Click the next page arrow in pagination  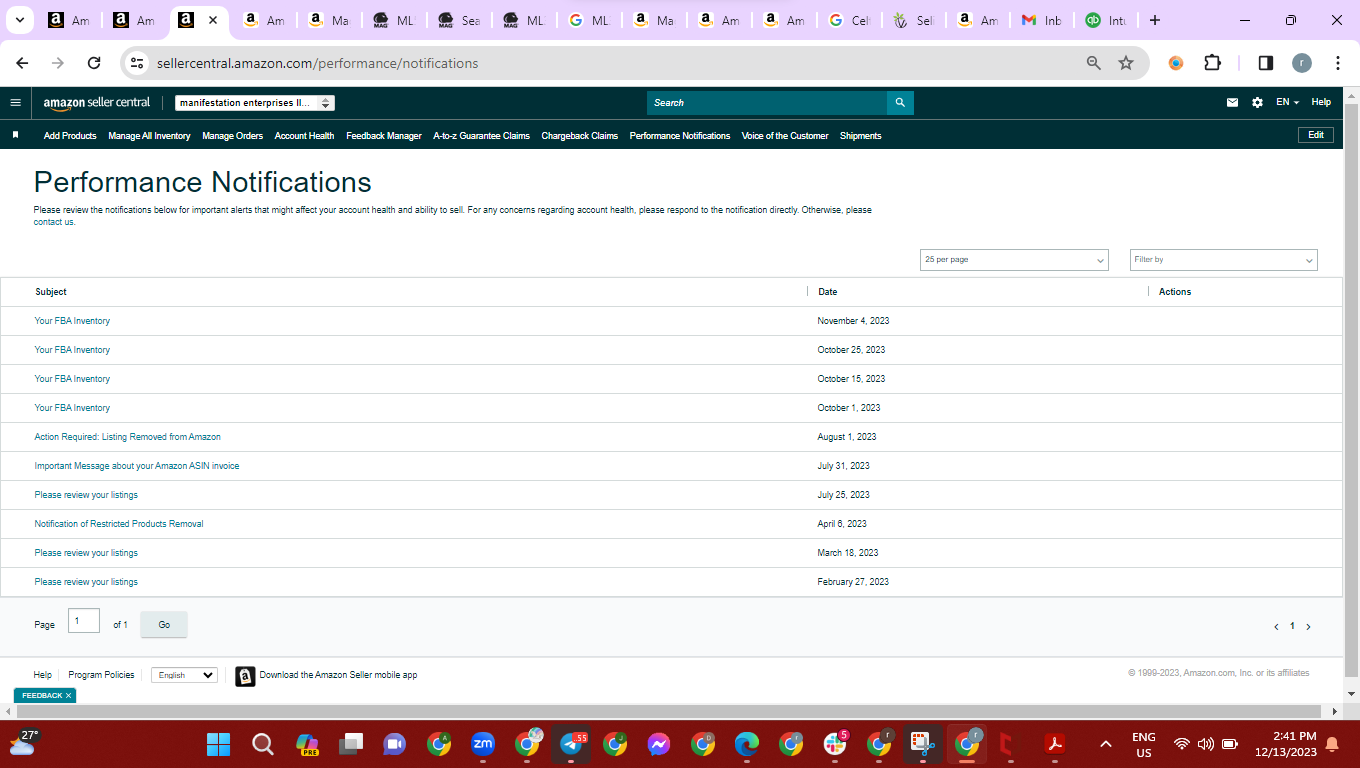coord(1308,627)
